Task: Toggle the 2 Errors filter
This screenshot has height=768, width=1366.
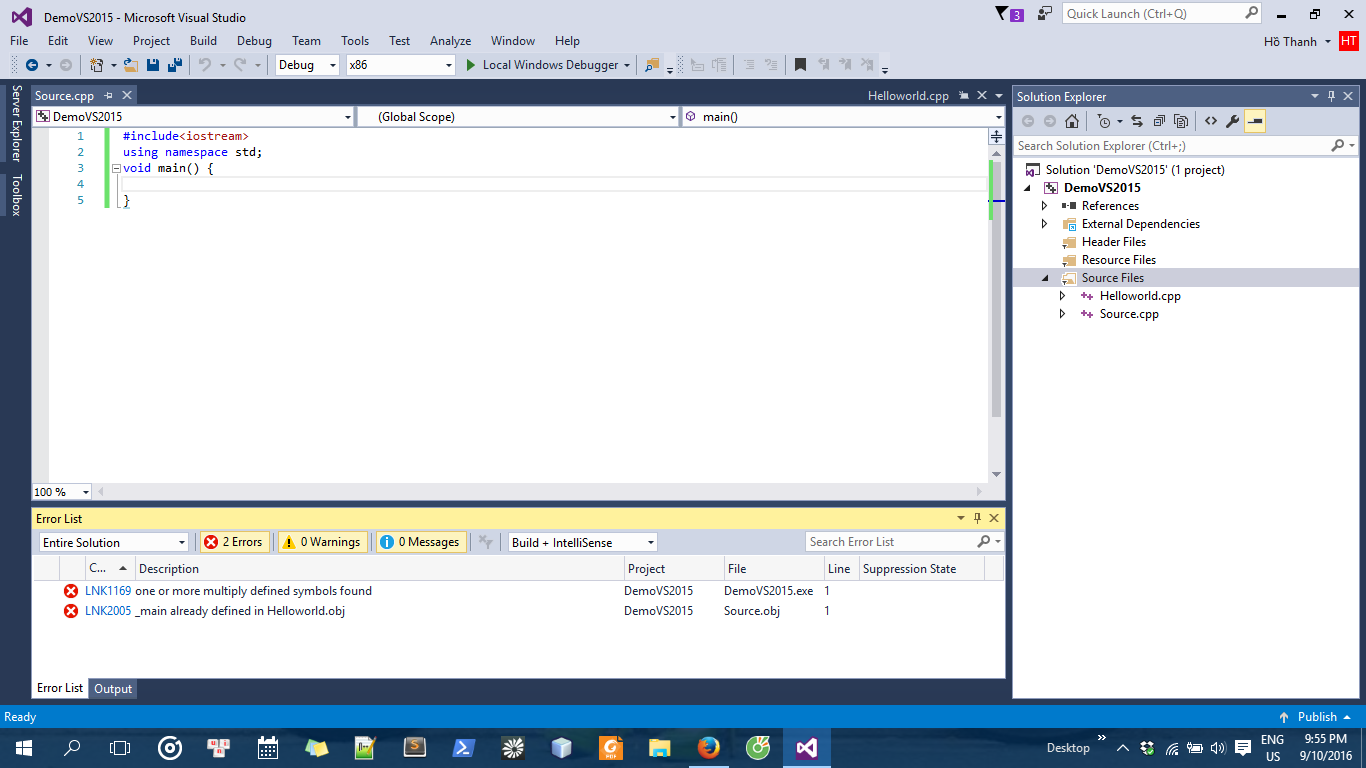Action: click(234, 542)
